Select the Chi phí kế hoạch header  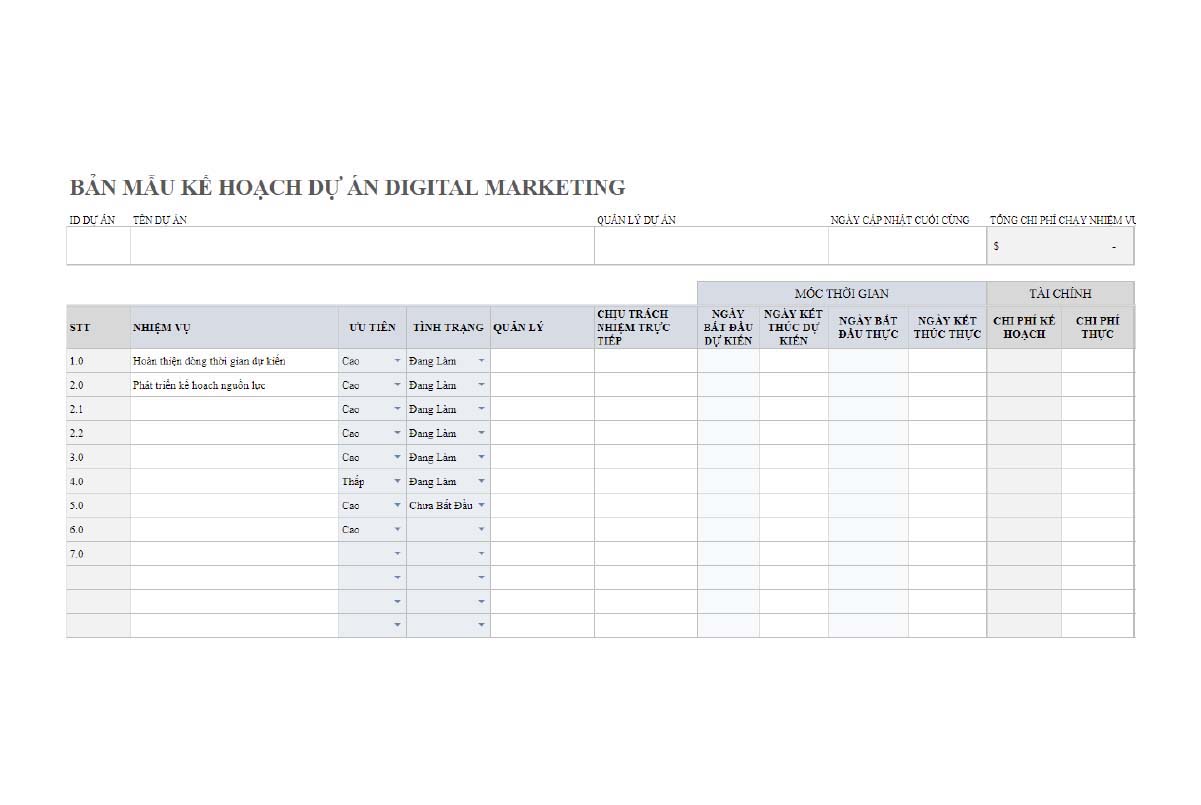[x=1024, y=327]
